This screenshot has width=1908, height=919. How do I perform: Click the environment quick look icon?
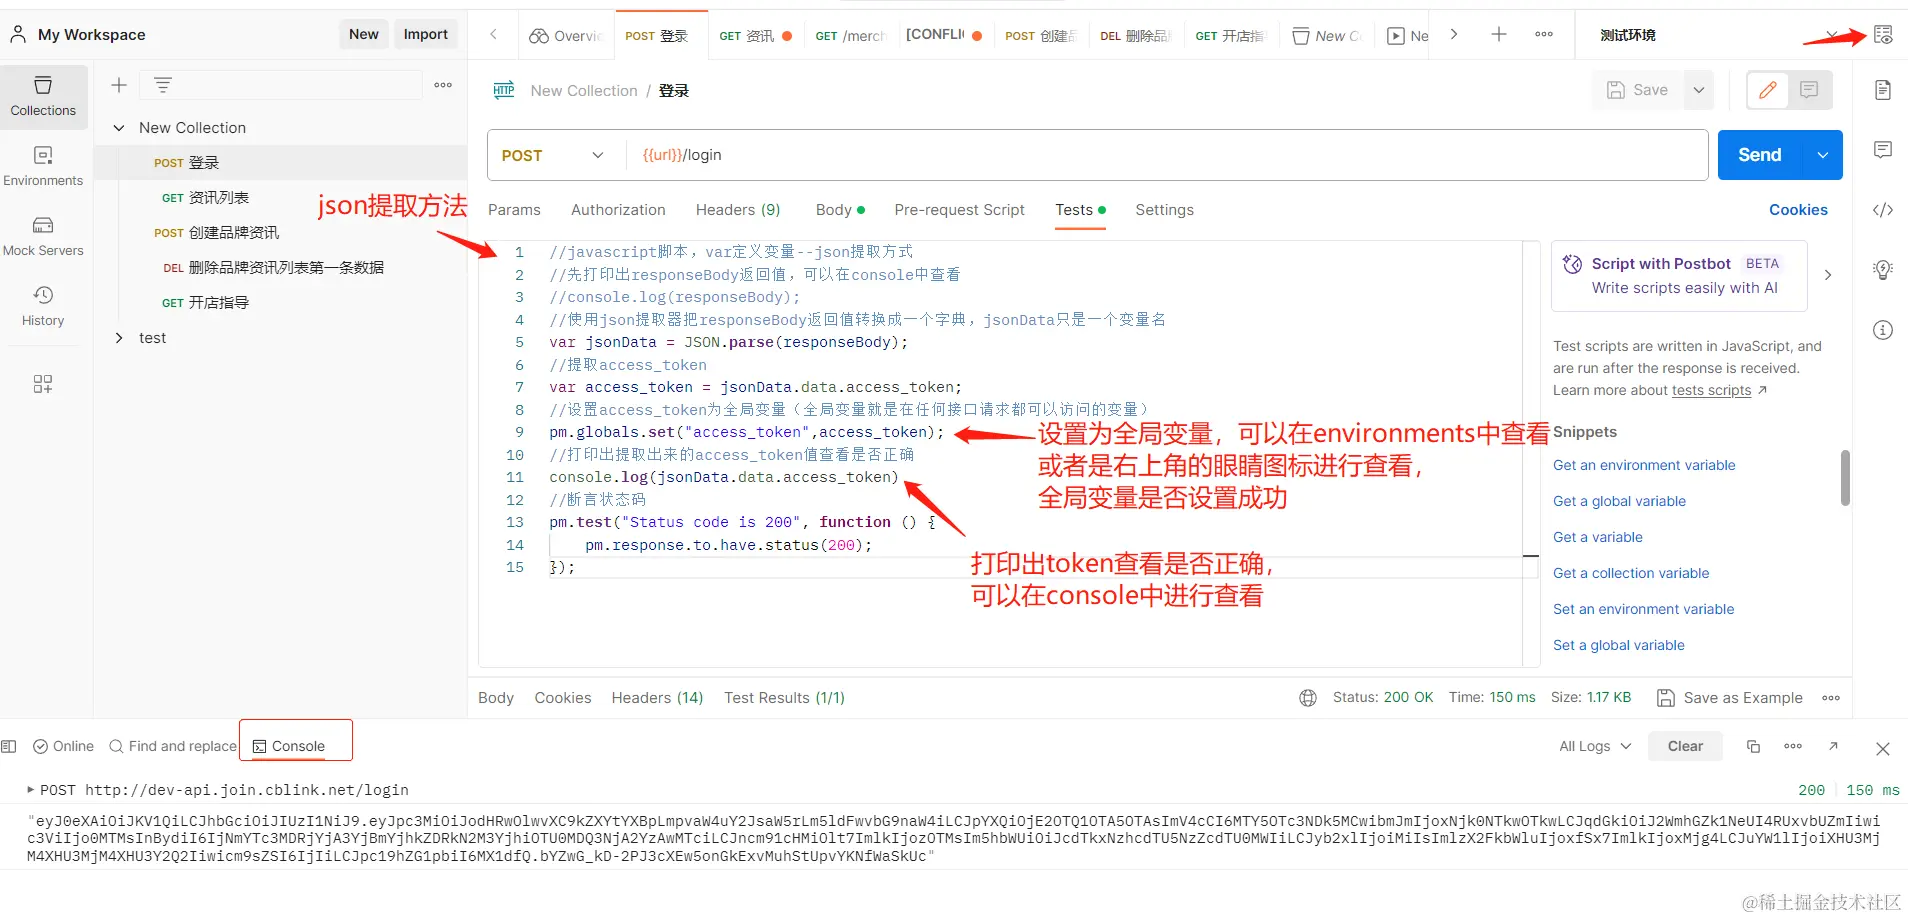click(x=1883, y=35)
